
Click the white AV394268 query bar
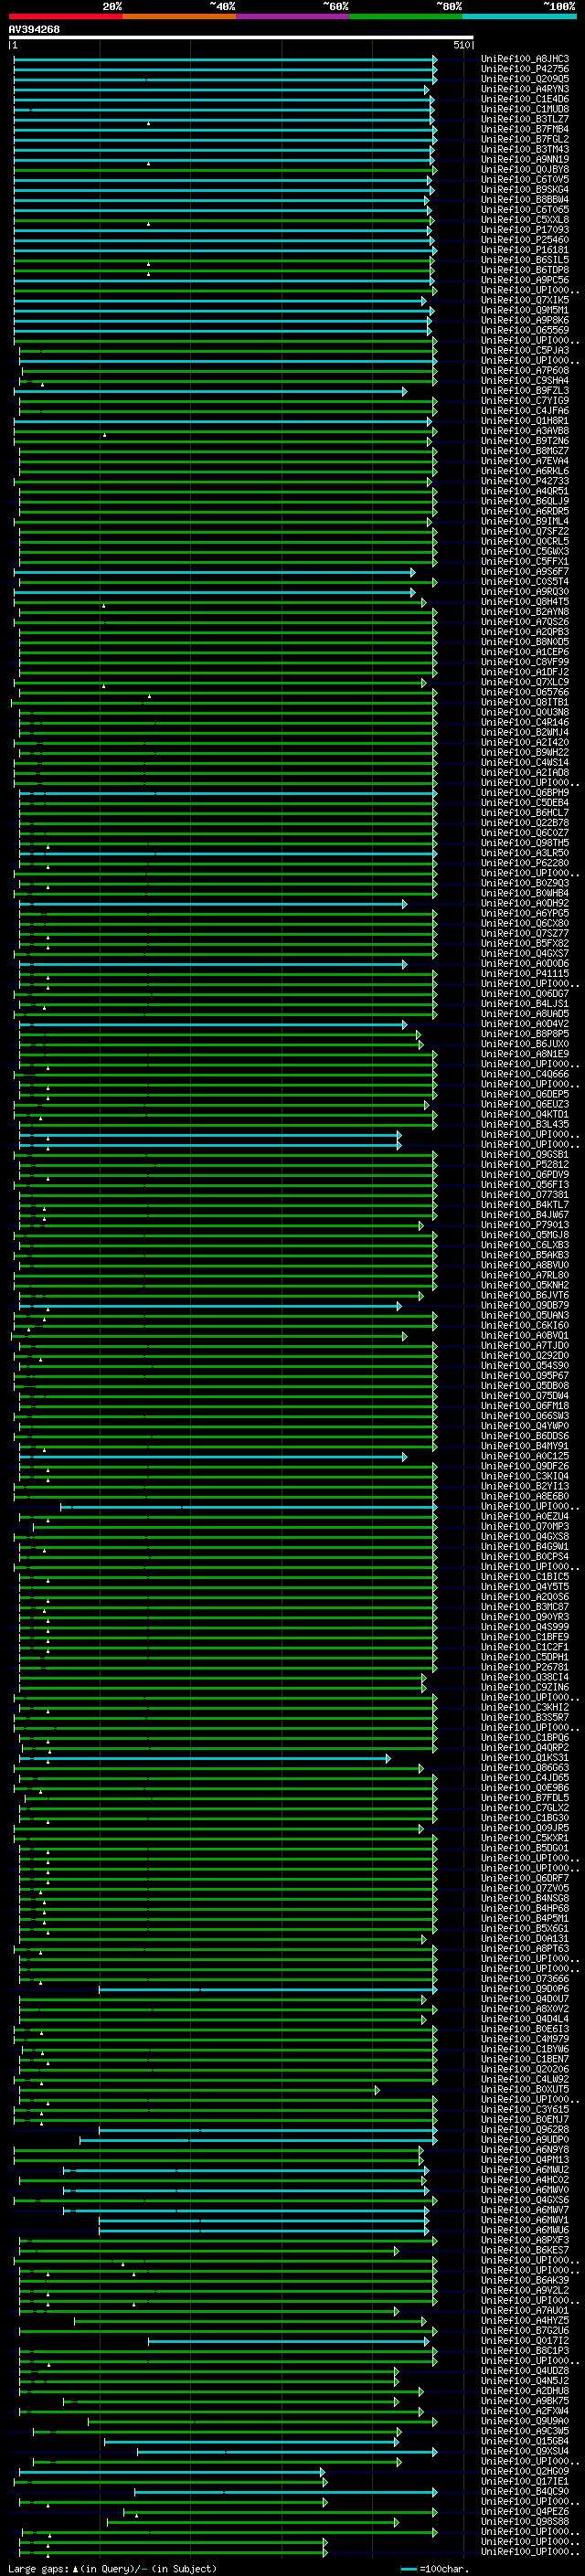tap(240, 37)
